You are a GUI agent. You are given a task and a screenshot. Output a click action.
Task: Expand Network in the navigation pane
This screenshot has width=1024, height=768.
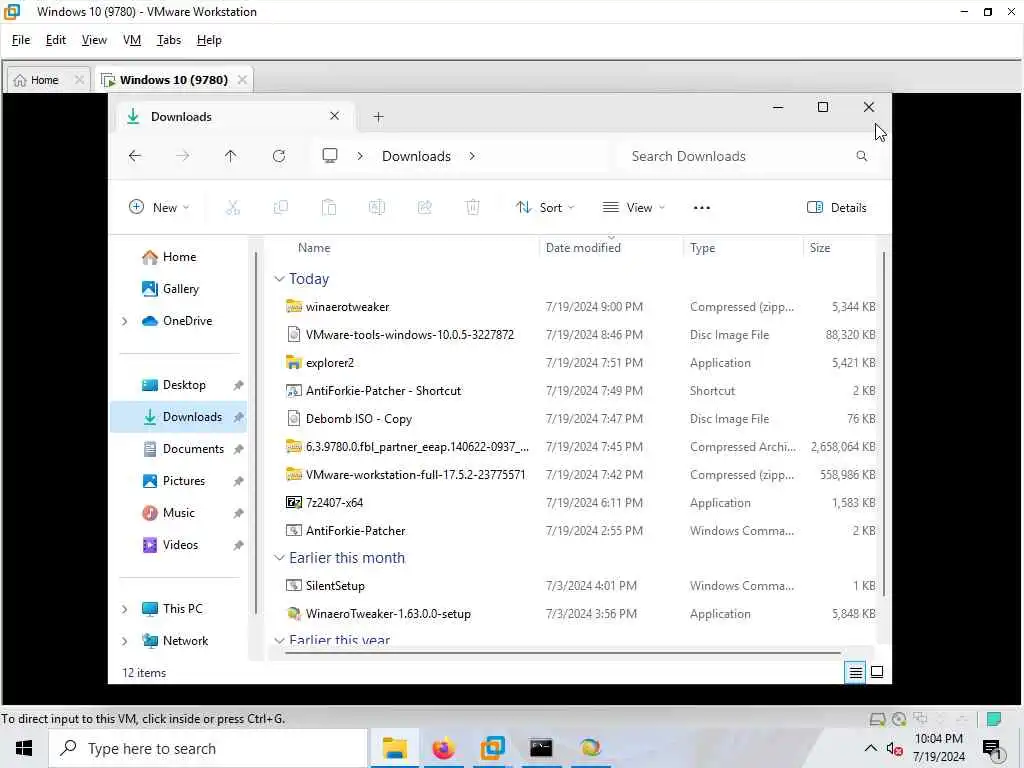(x=125, y=641)
